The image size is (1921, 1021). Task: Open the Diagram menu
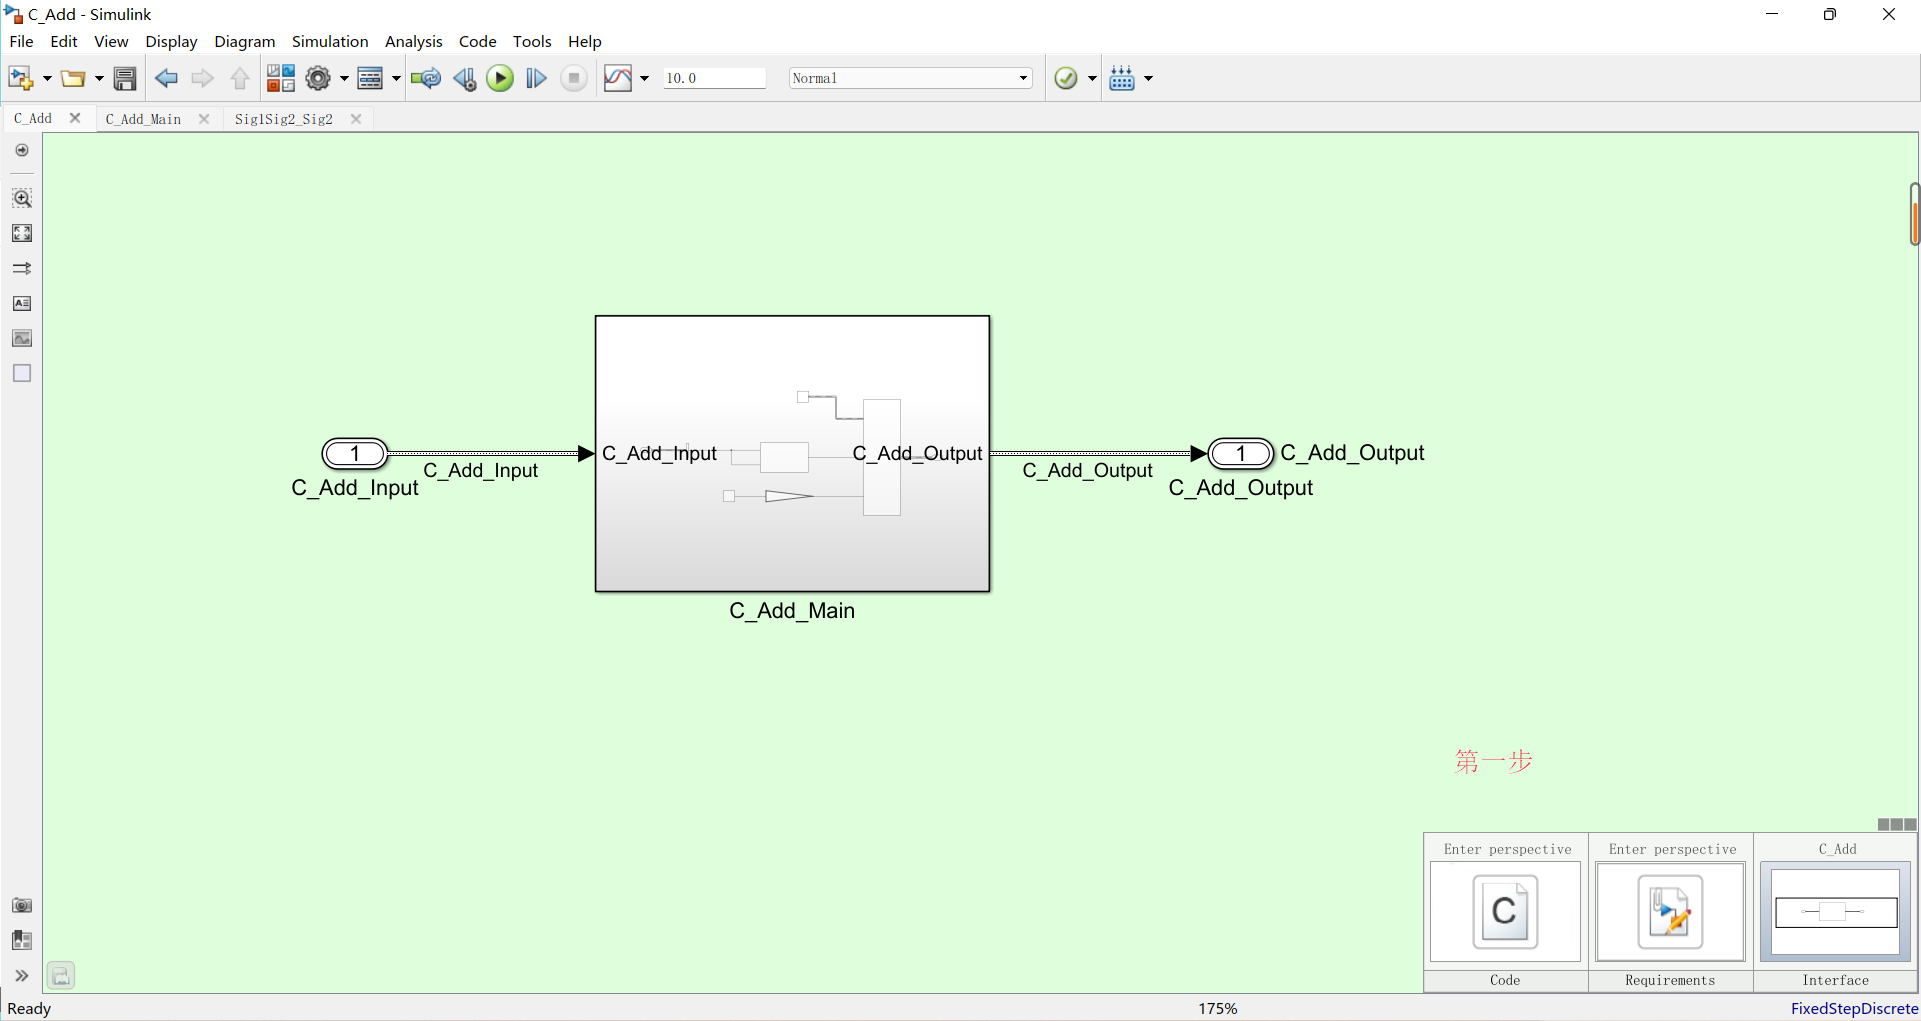coord(244,41)
